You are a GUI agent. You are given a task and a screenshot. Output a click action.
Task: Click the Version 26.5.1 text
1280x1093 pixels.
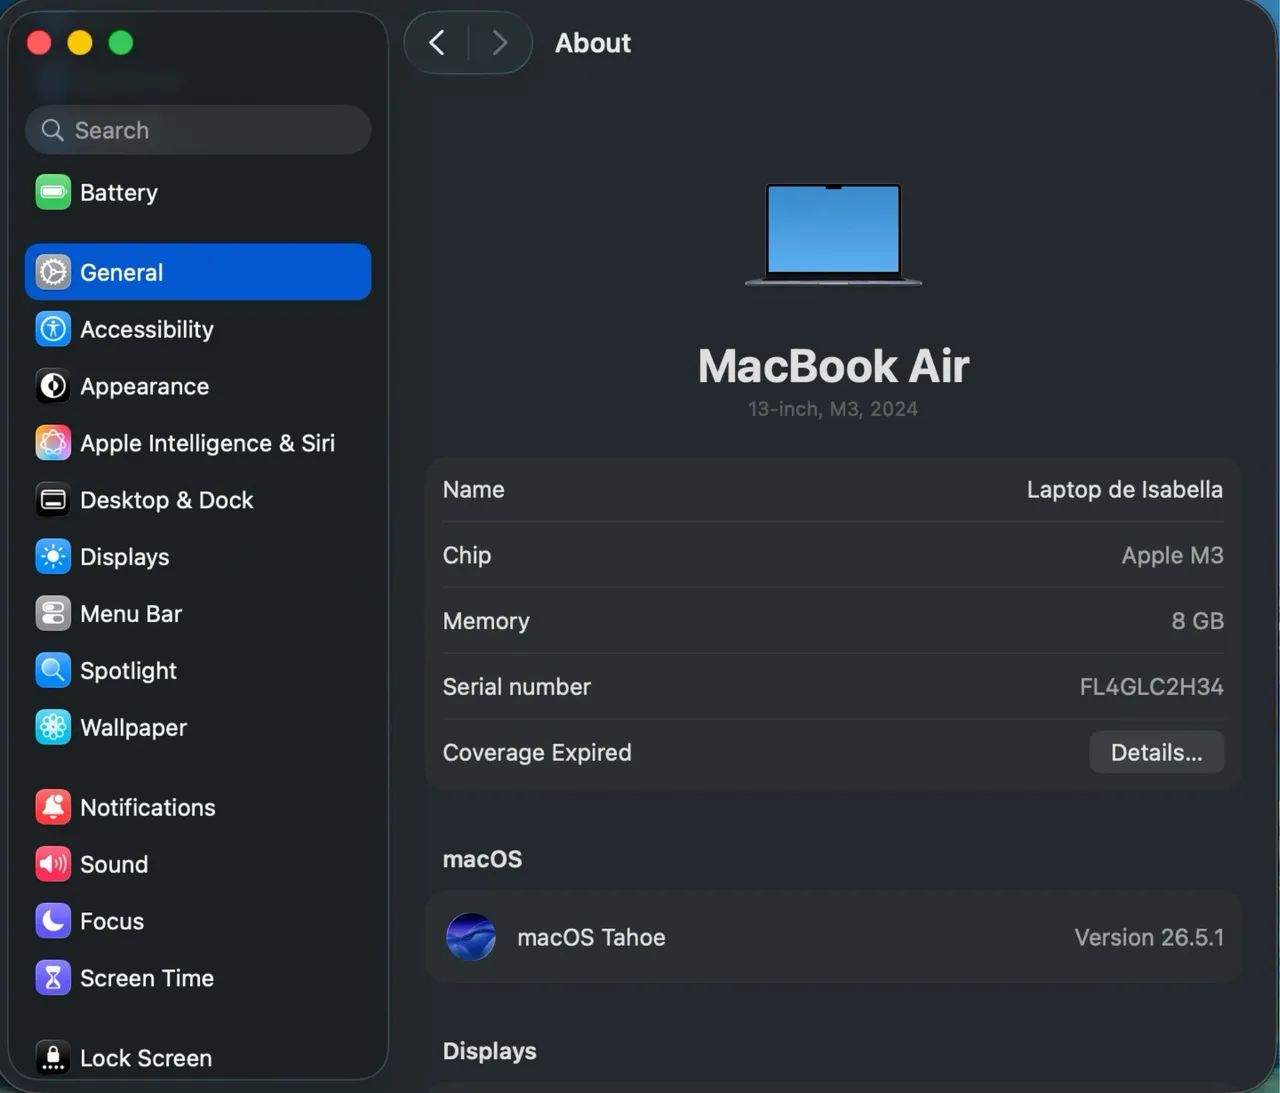click(x=1149, y=937)
